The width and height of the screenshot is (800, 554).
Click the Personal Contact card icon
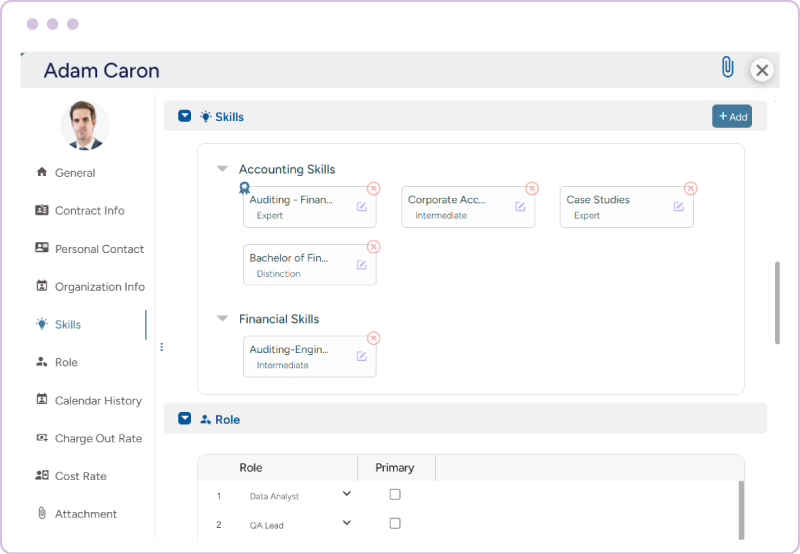[x=42, y=247]
